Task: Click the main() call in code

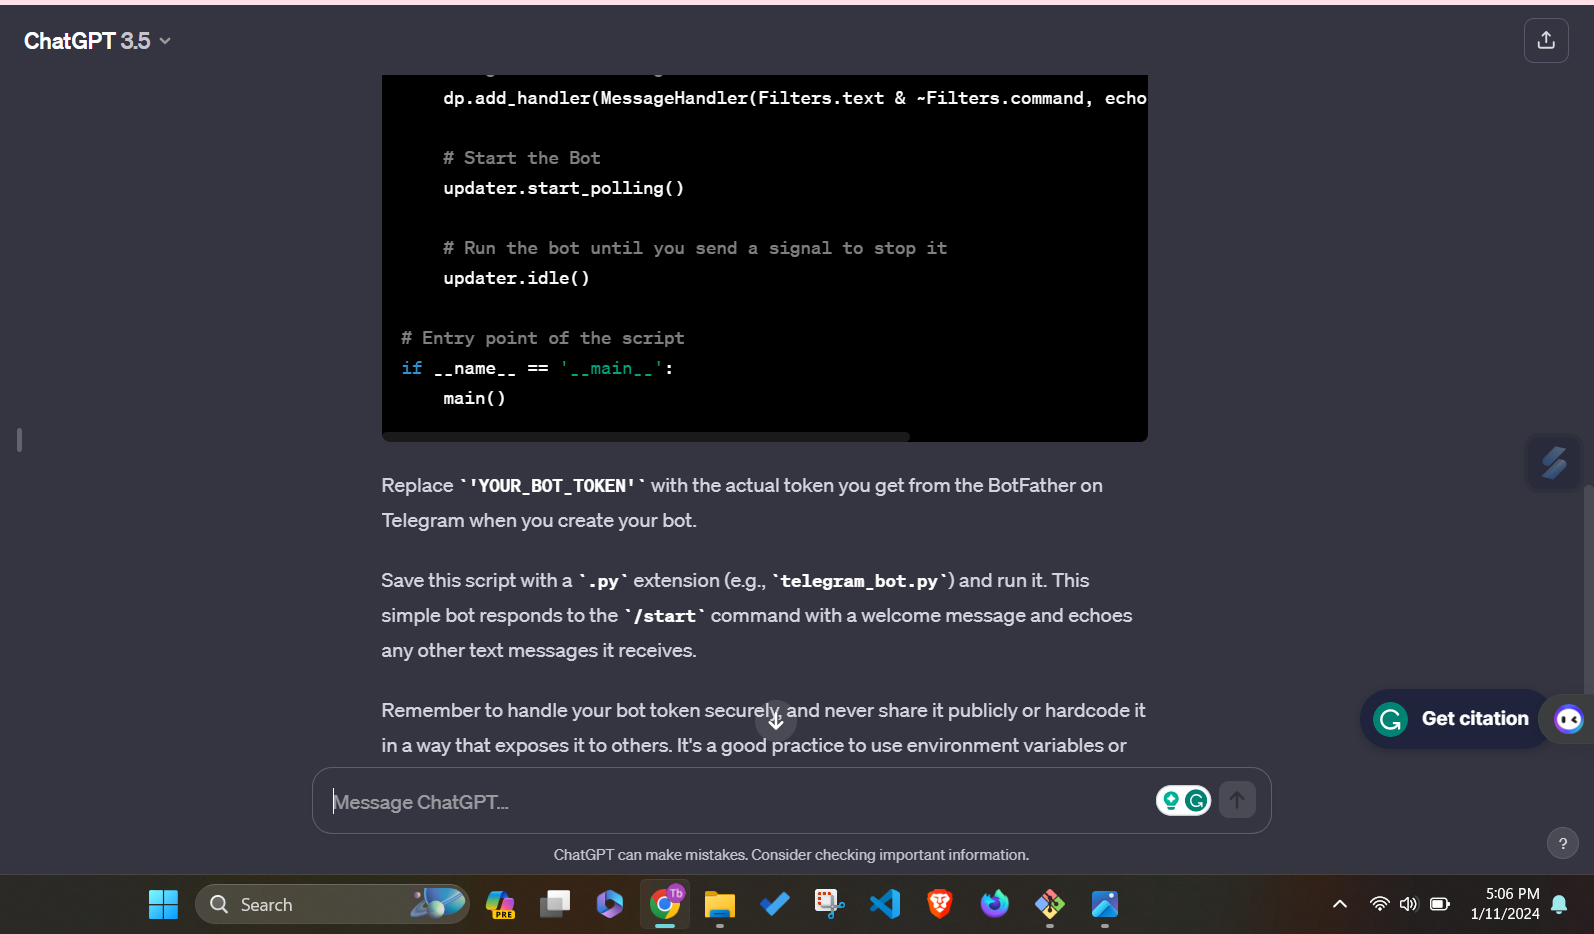Action: (475, 398)
